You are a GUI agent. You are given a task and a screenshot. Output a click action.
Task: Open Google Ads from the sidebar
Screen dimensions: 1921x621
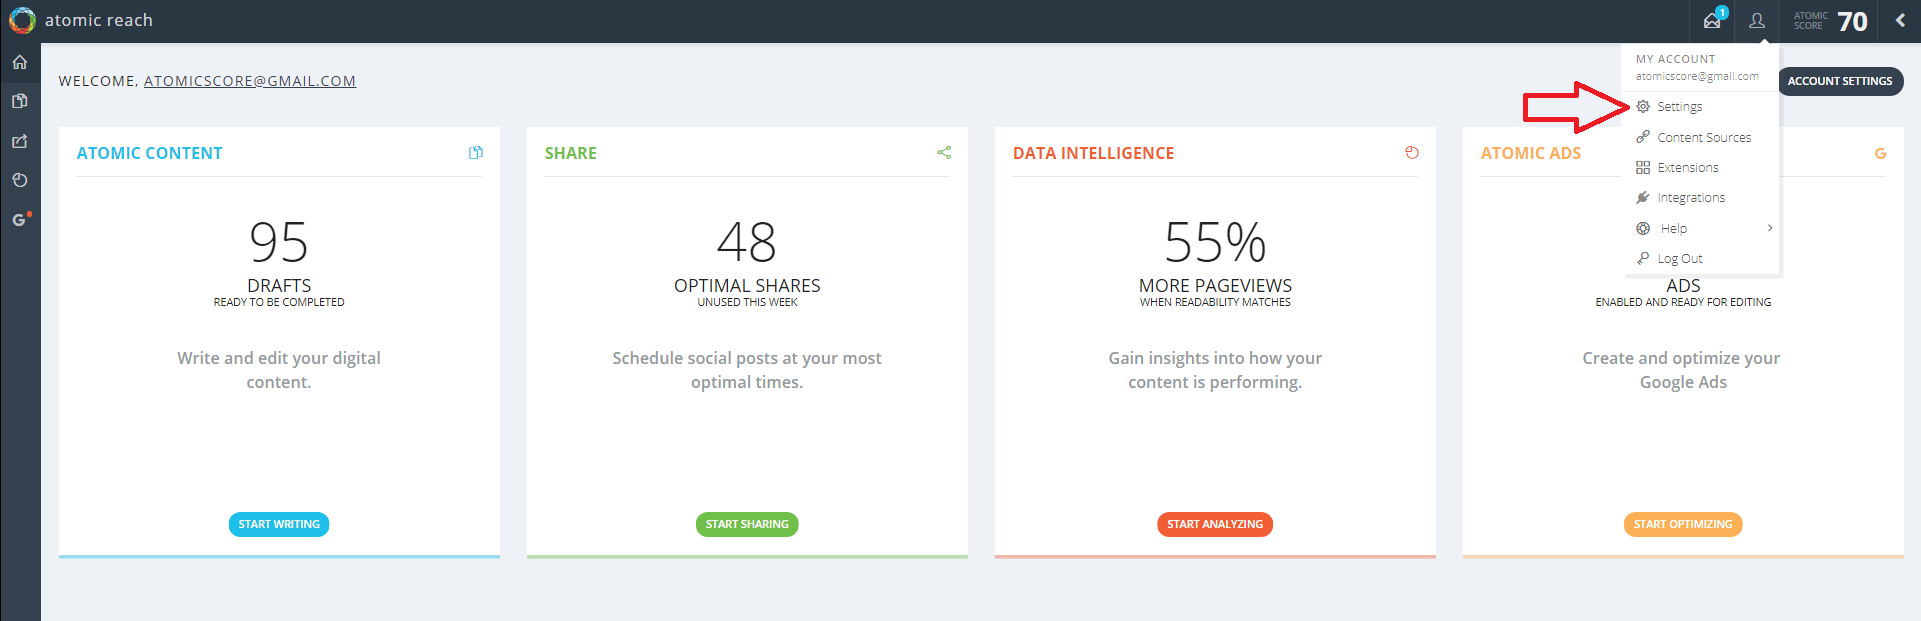(x=20, y=219)
